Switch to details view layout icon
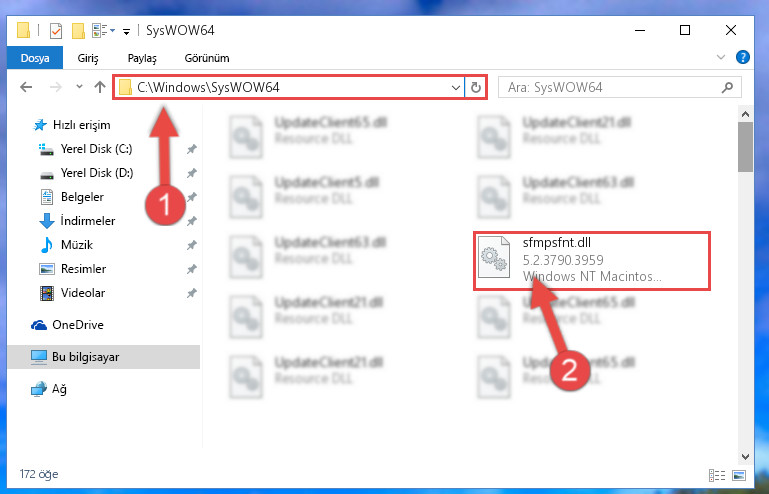The width and height of the screenshot is (769, 494). (717, 474)
